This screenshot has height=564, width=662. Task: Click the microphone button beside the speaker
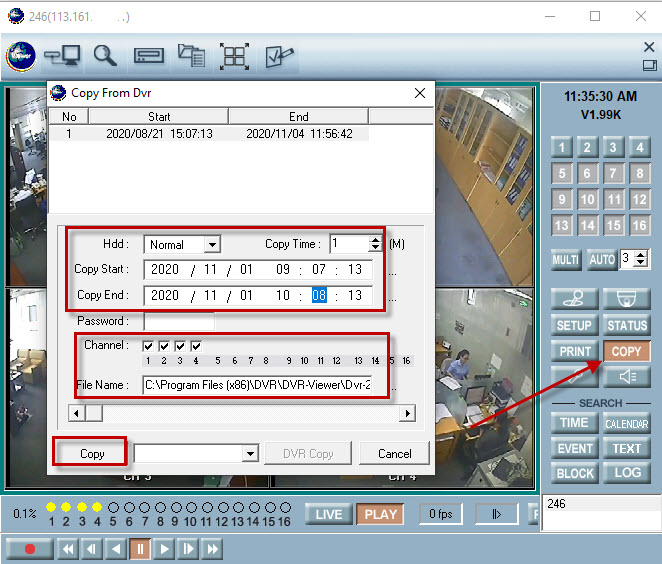575,377
